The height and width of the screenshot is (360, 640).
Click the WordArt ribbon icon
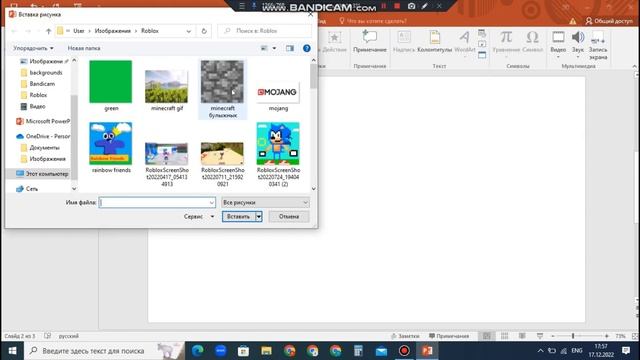[464, 42]
